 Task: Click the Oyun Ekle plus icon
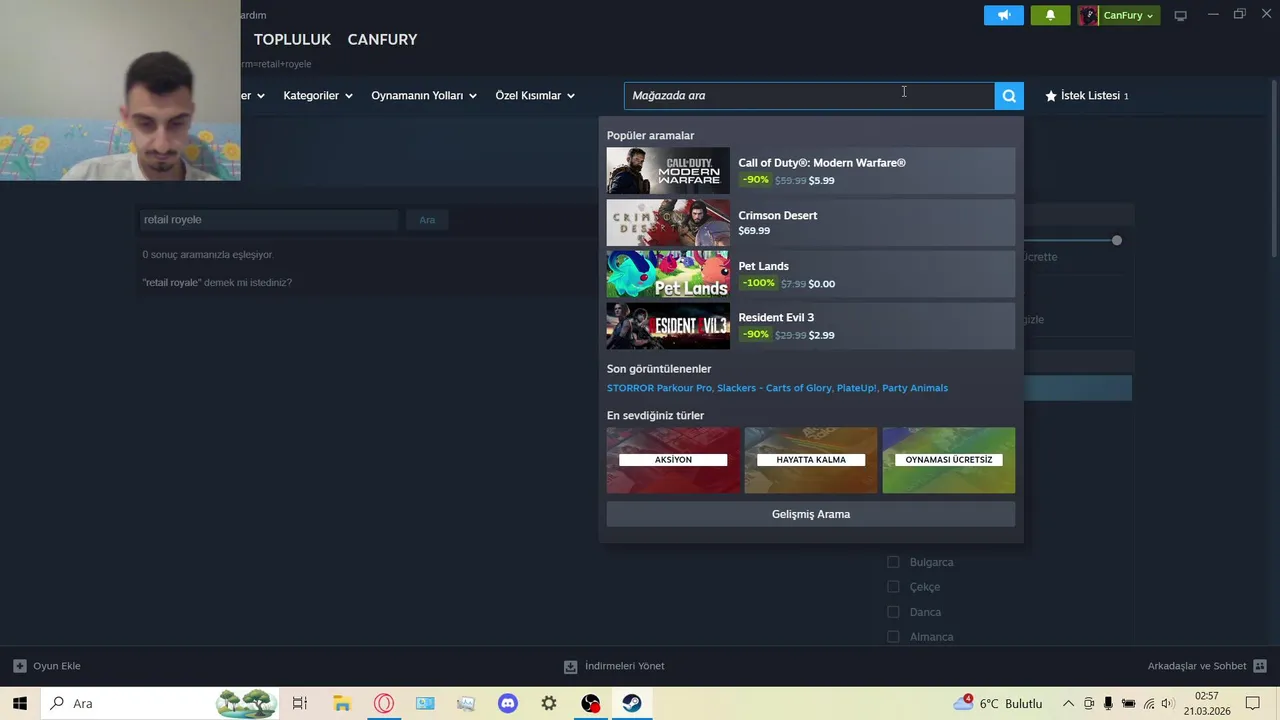19,666
